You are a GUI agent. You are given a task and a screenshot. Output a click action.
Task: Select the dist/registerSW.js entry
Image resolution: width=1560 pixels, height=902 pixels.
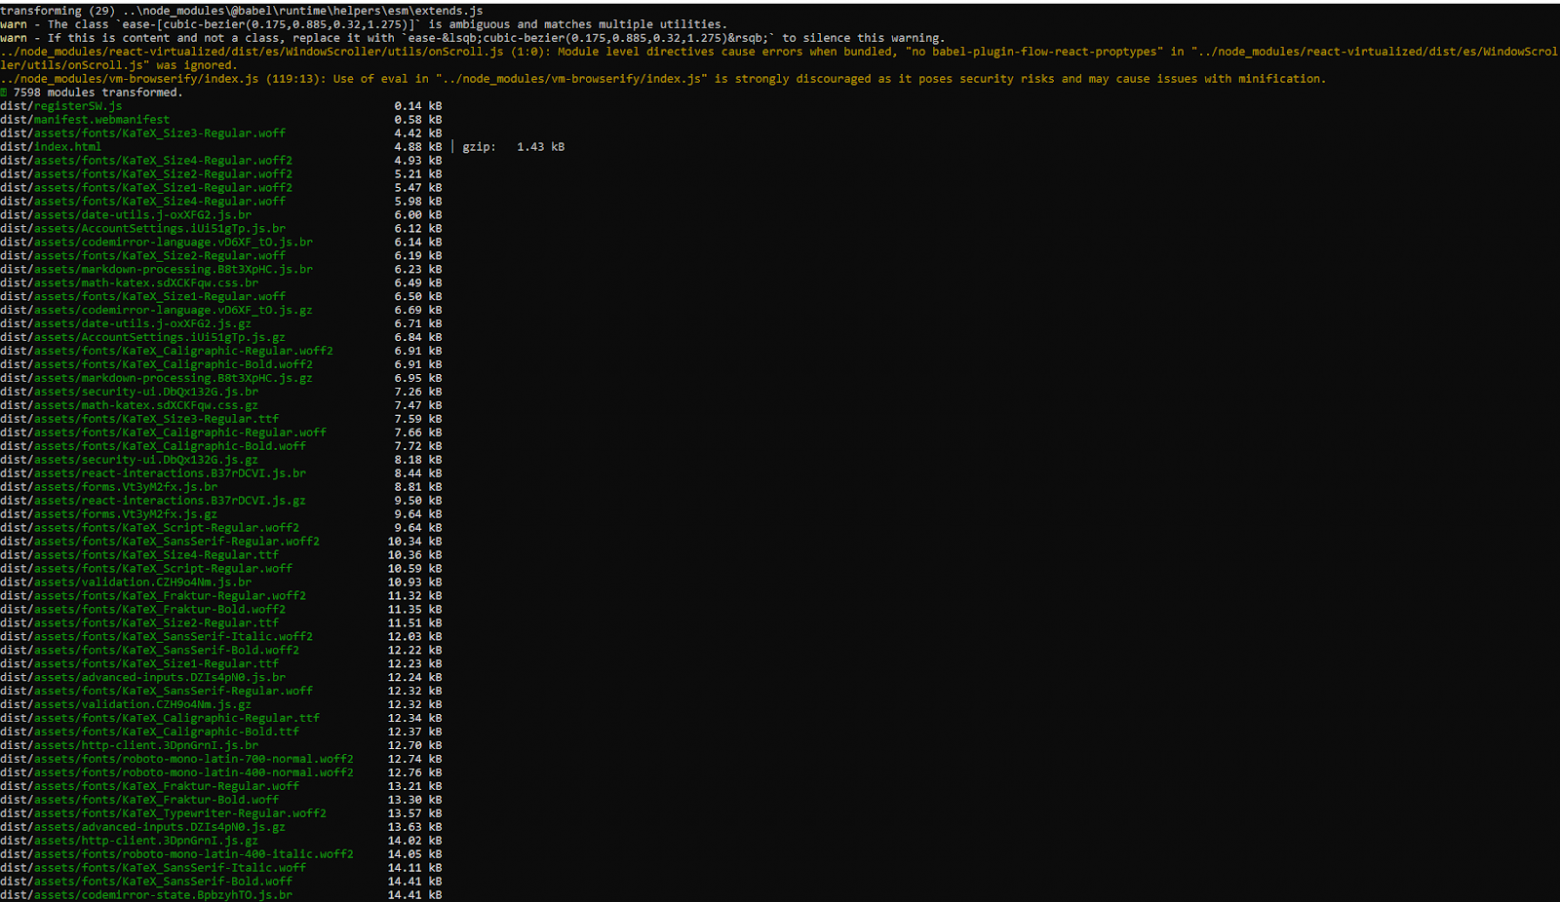[x=61, y=106]
